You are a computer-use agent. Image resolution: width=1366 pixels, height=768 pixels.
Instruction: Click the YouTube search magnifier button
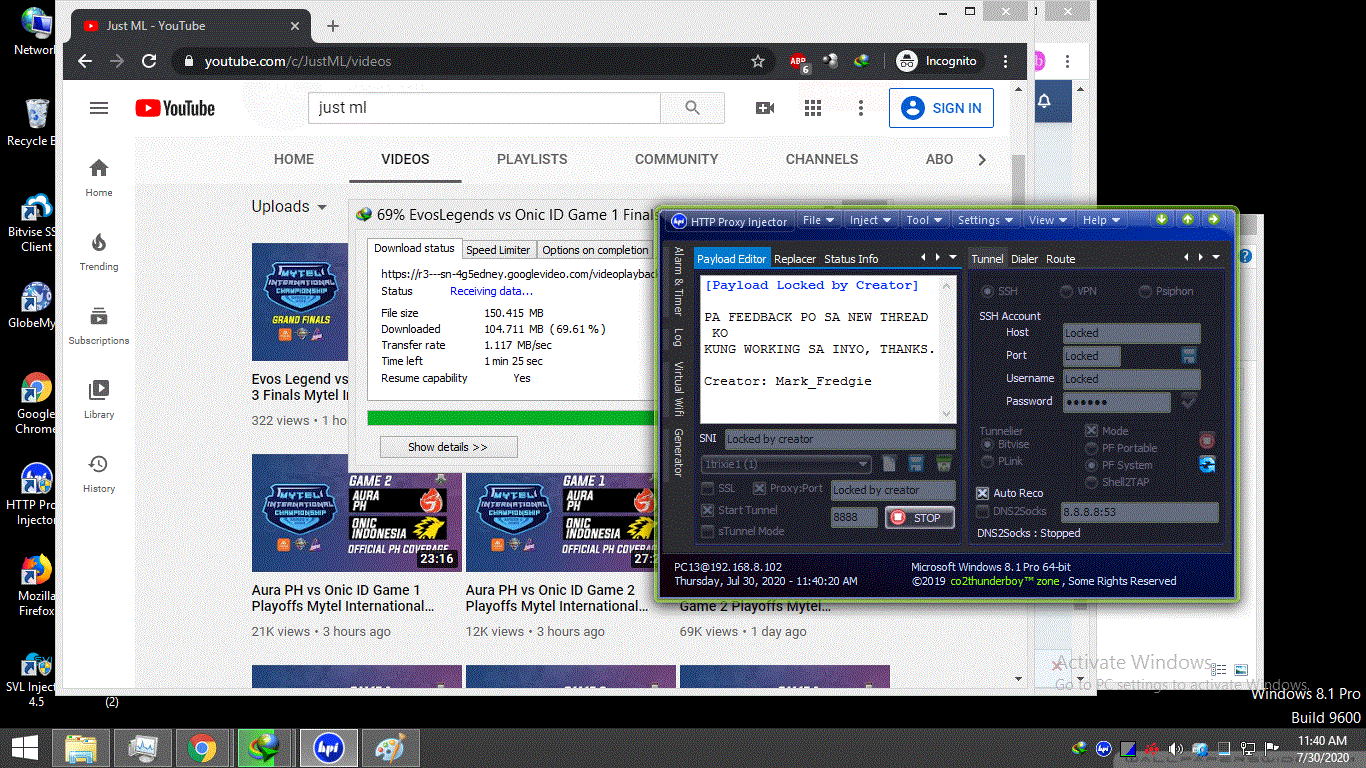(x=692, y=108)
